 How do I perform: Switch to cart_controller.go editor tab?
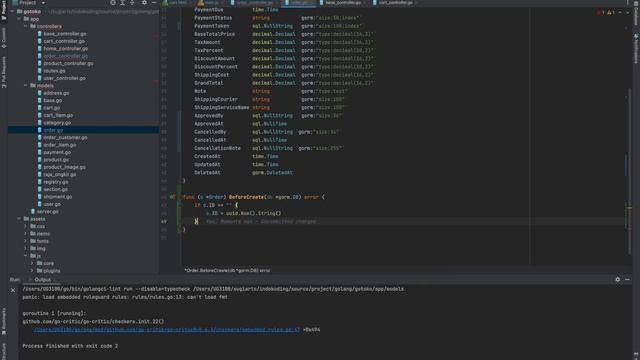coord(395,2)
